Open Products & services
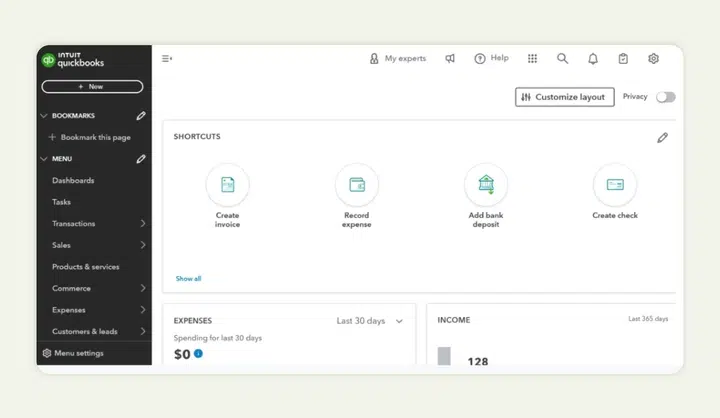Viewport: 720px width, 418px height. pyautogui.click(x=85, y=267)
